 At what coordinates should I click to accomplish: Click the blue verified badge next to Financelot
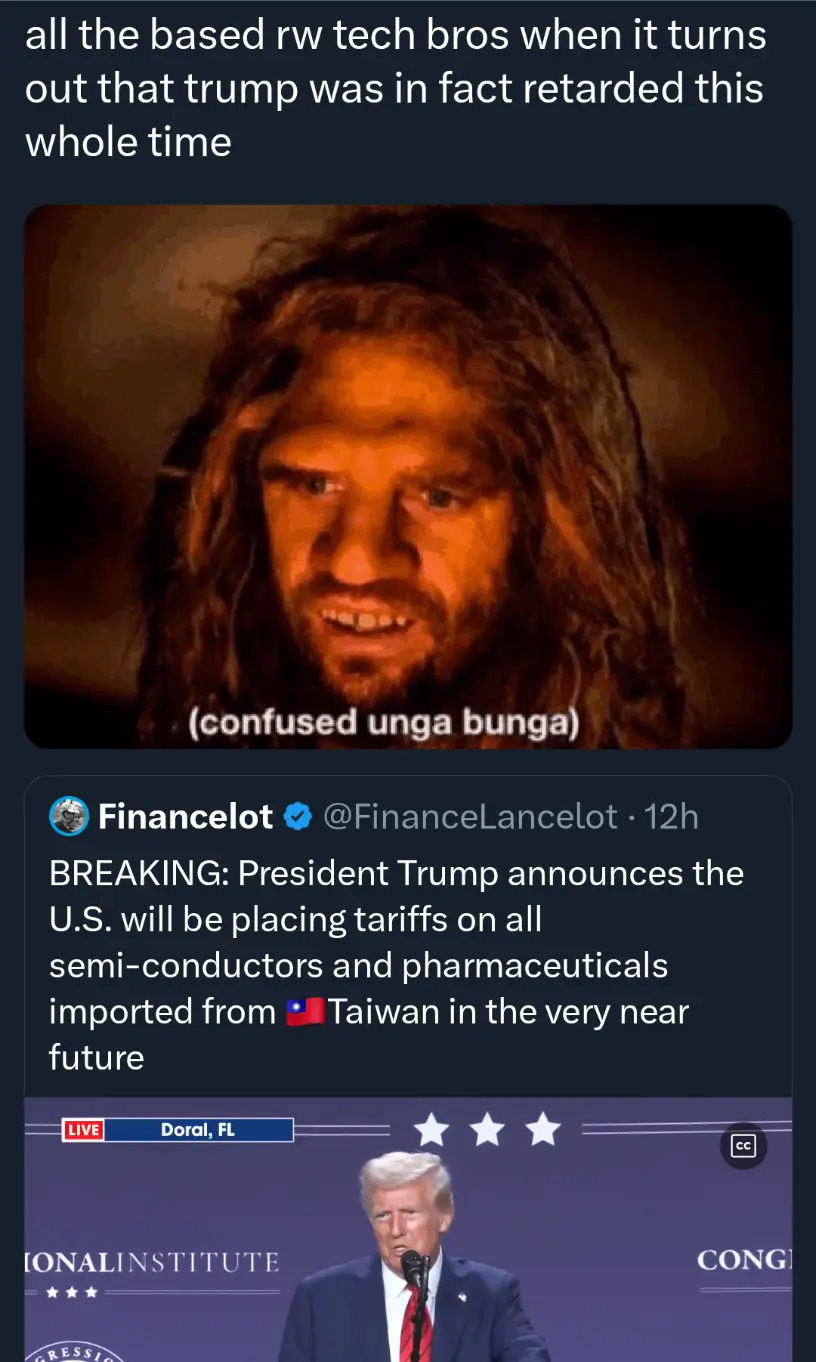coord(297,817)
